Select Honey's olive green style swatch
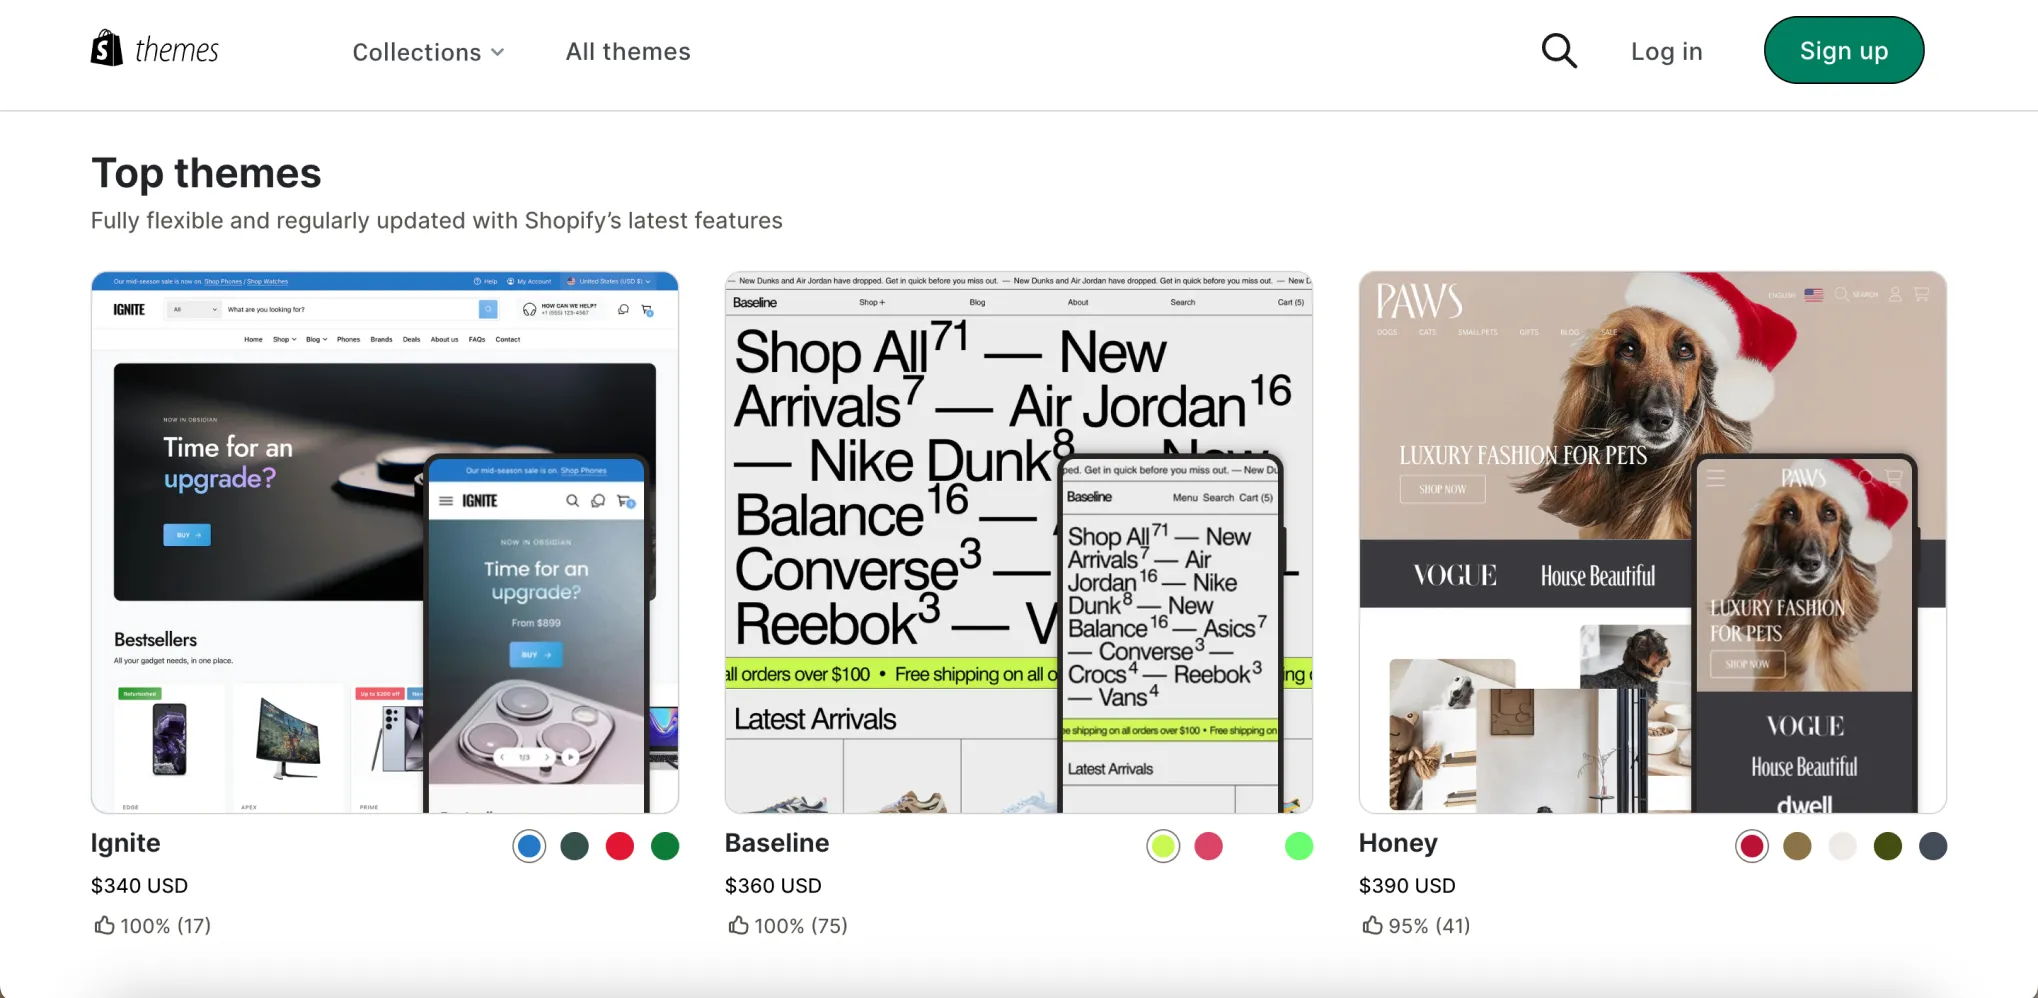The height and width of the screenshot is (998, 2038). click(1888, 846)
